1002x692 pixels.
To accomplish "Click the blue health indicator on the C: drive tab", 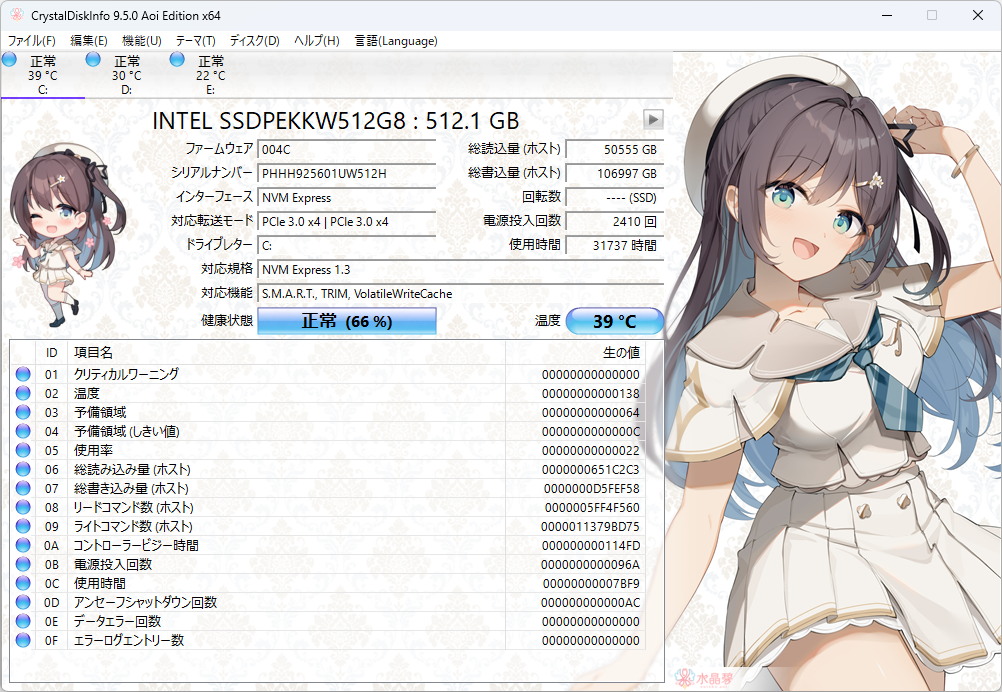I will coord(10,62).
